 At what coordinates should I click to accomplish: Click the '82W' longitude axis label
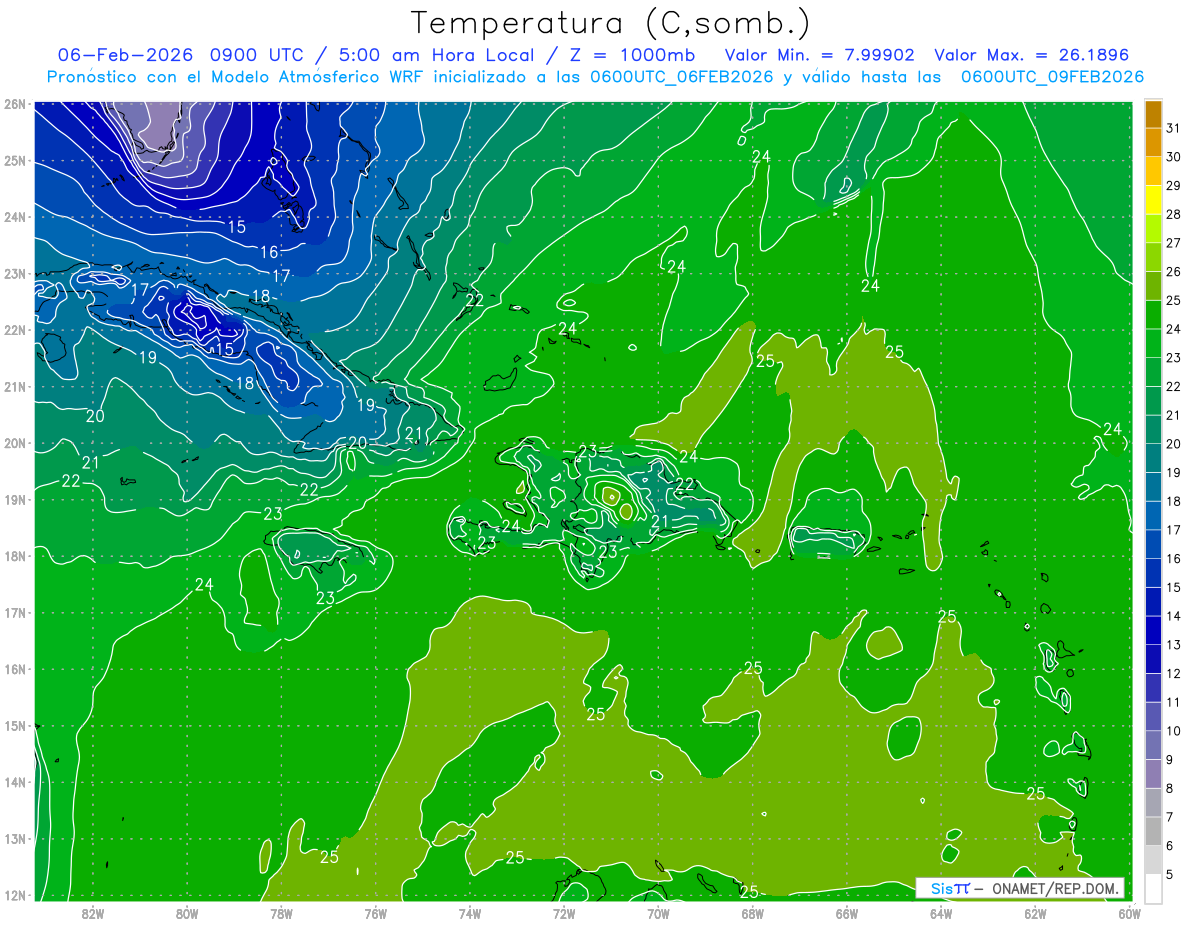pyautogui.click(x=93, y=913)
